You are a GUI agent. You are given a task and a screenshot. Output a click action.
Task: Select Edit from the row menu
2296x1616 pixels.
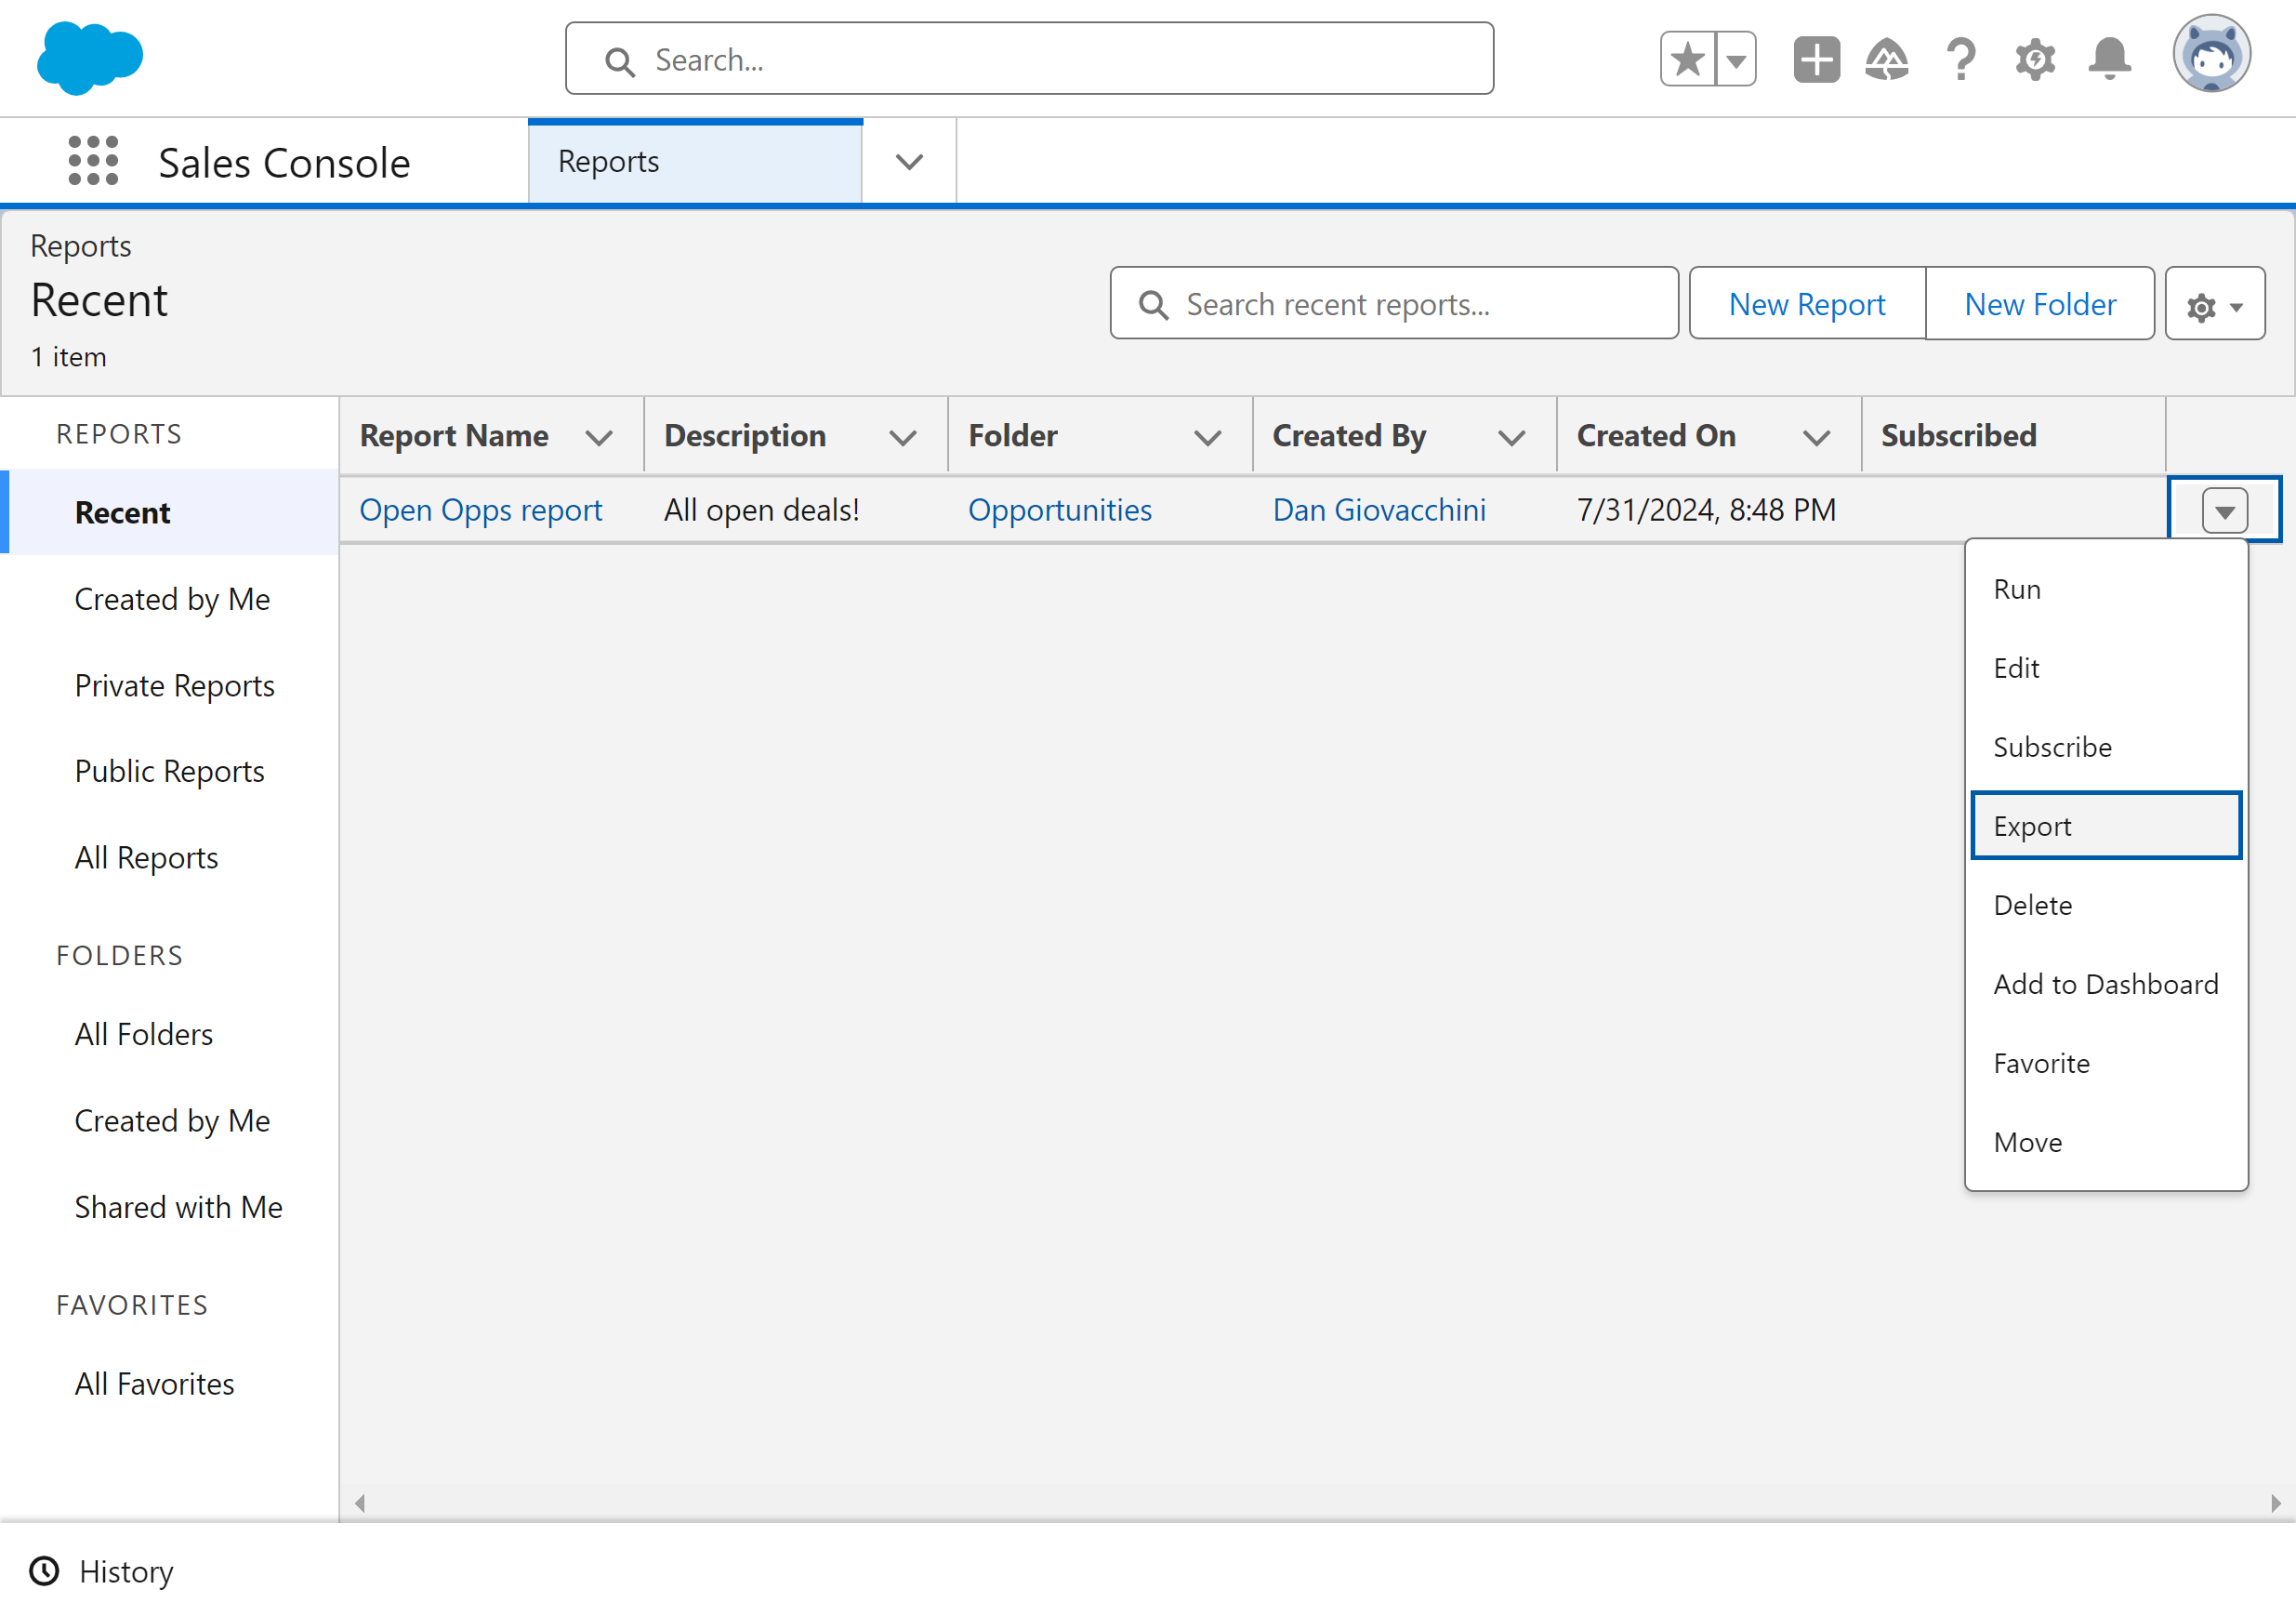2106,668
